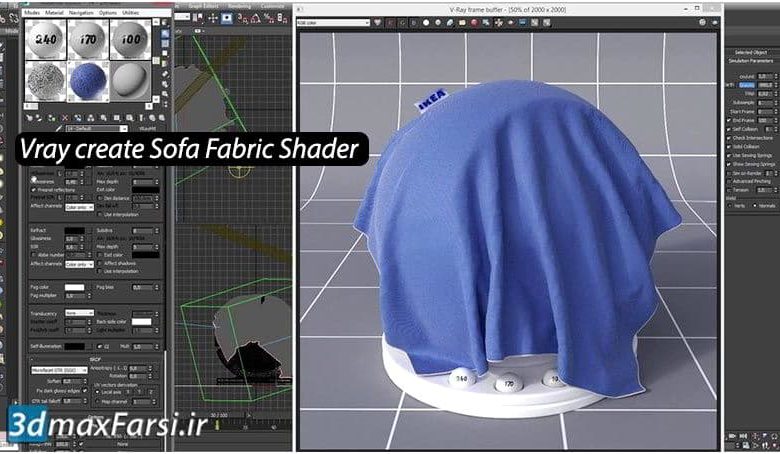Select the material sample sphere labeled 170

pyautogui.click(x=88, y=39)
